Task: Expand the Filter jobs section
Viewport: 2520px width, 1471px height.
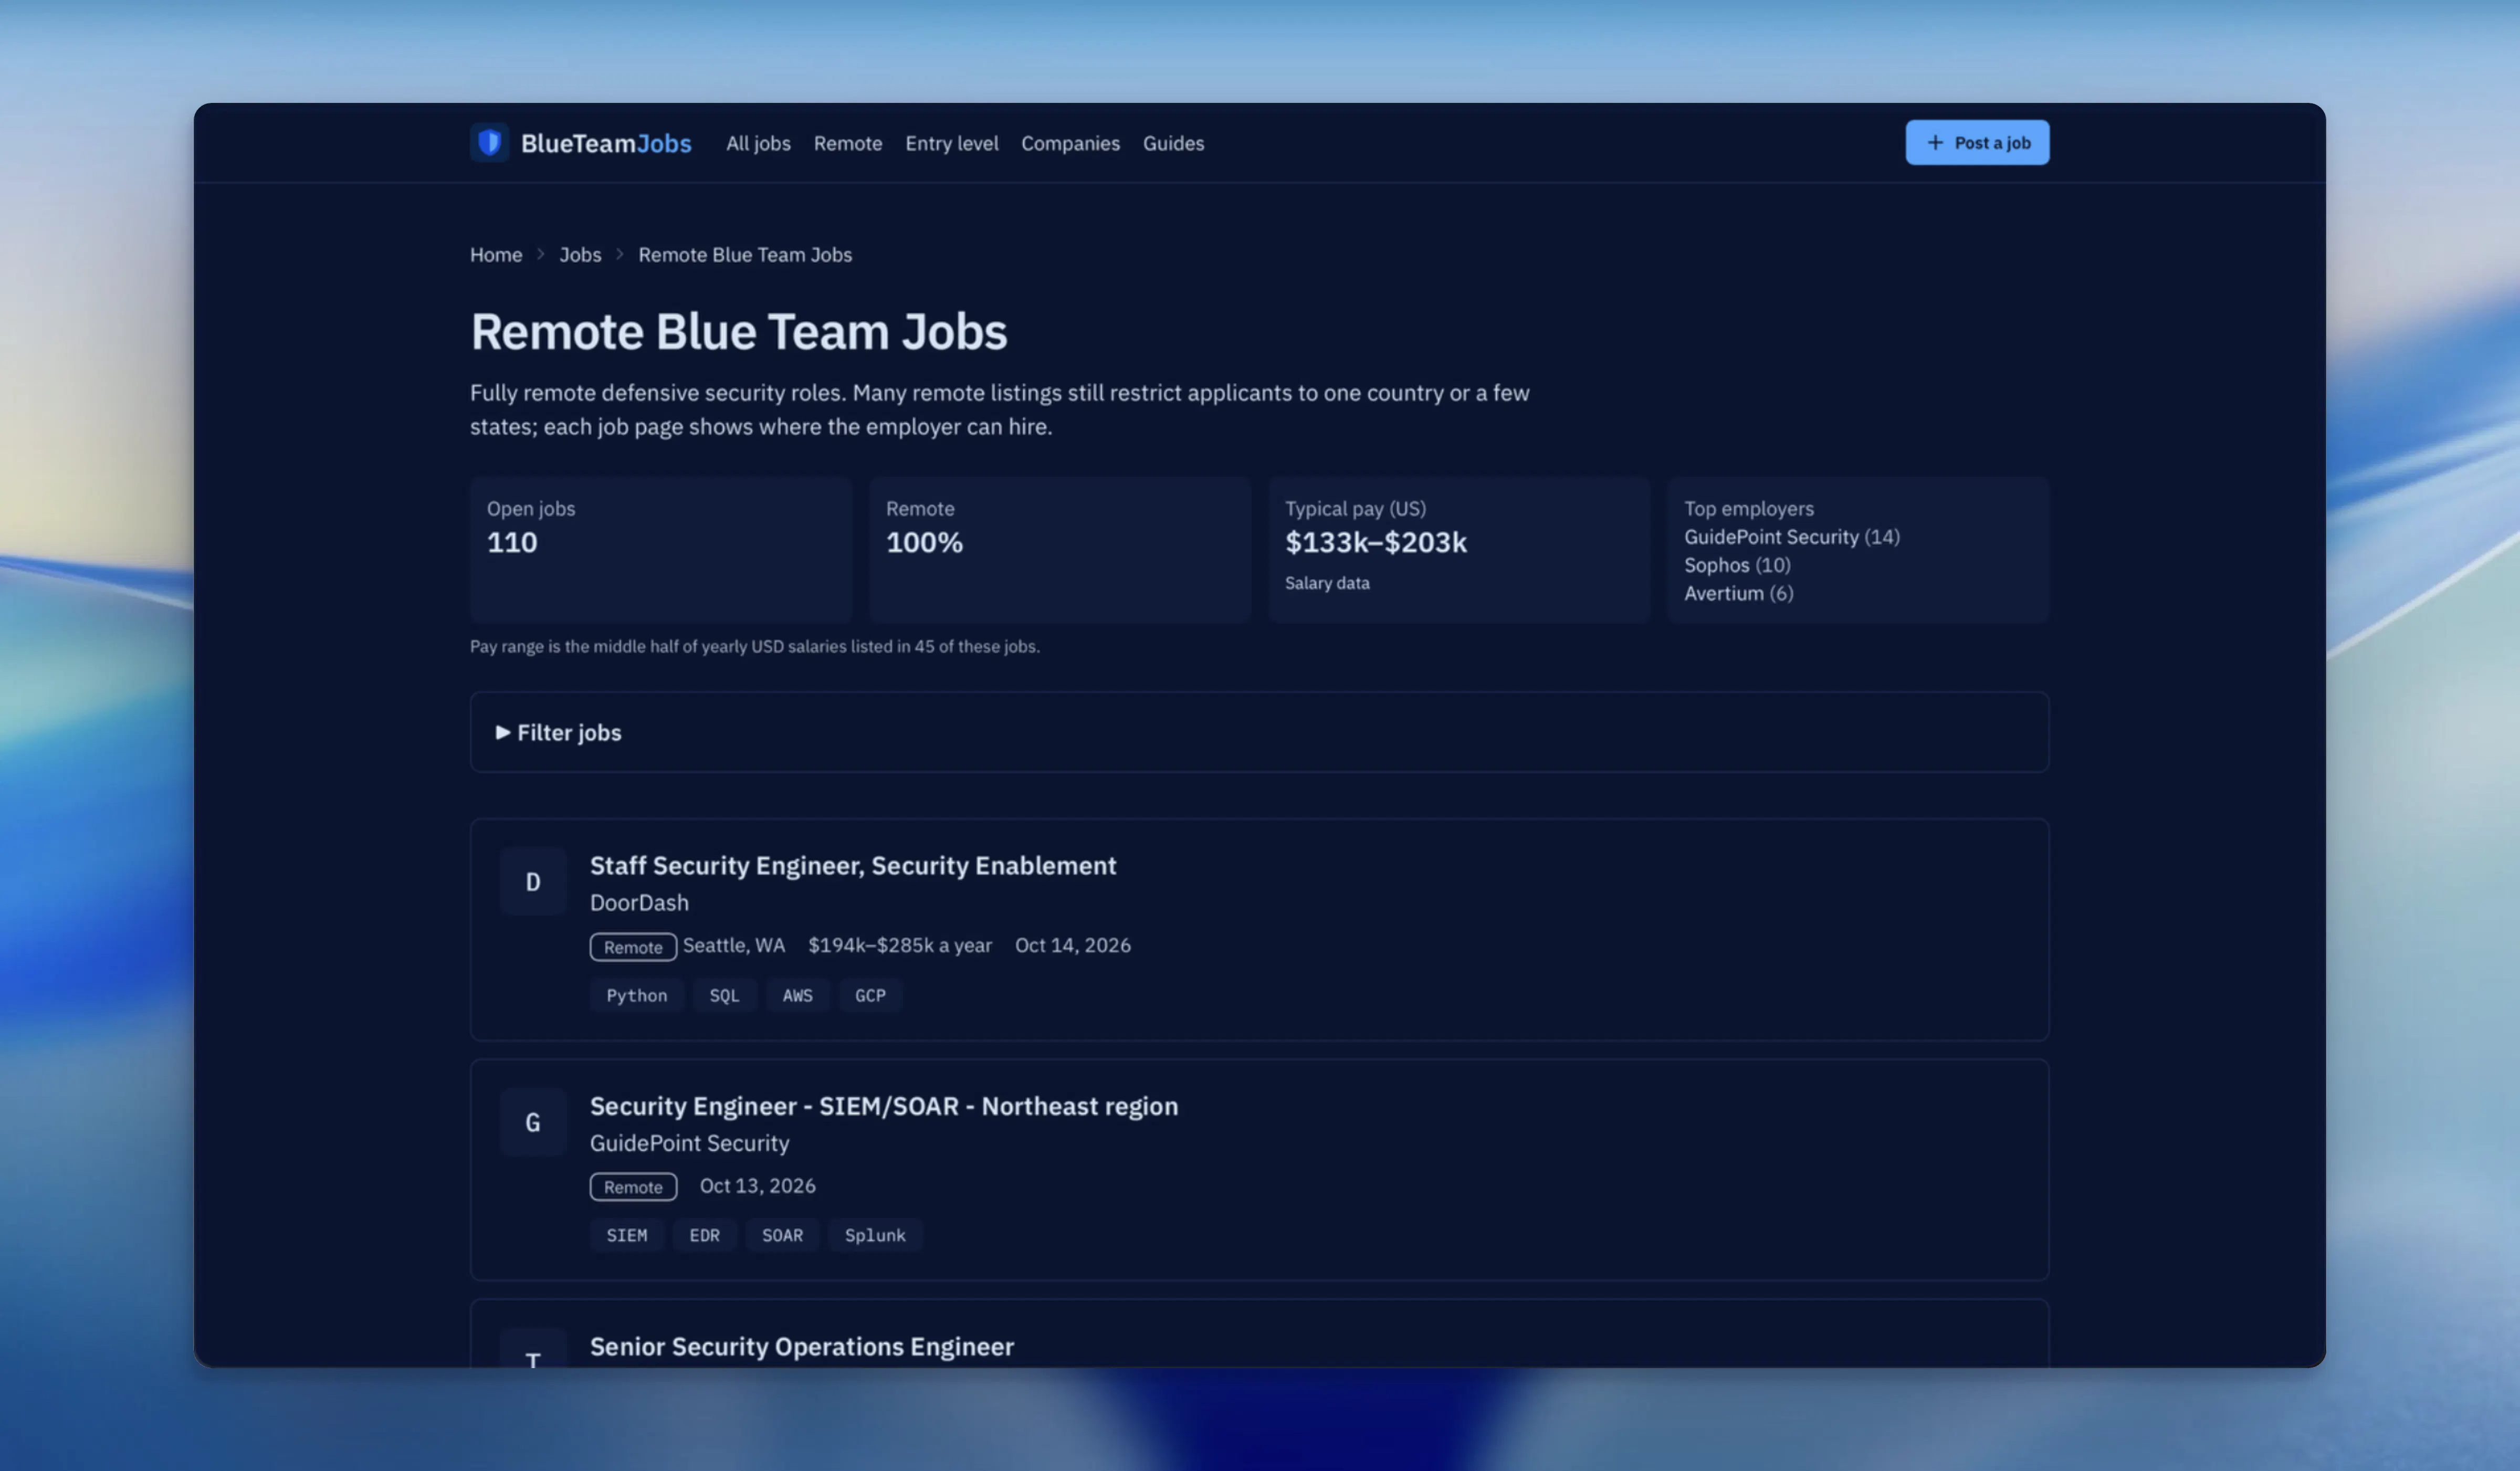Action: click(1259, 732)
